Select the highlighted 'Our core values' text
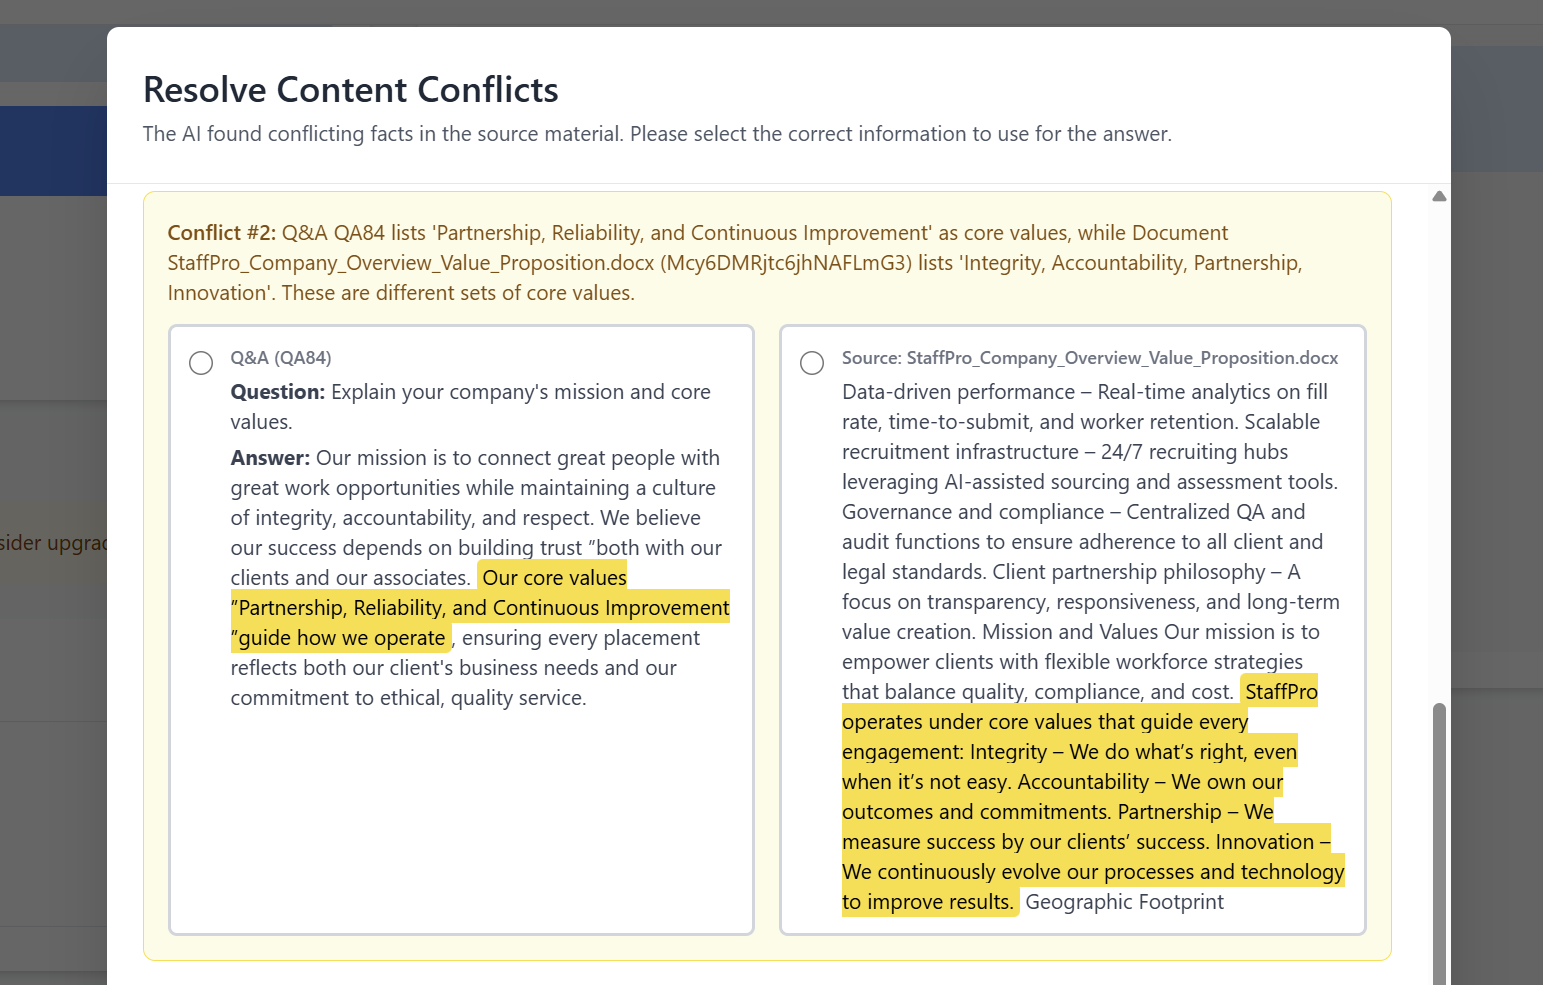This screenshot has height=985, width=1543. (553, 577)
